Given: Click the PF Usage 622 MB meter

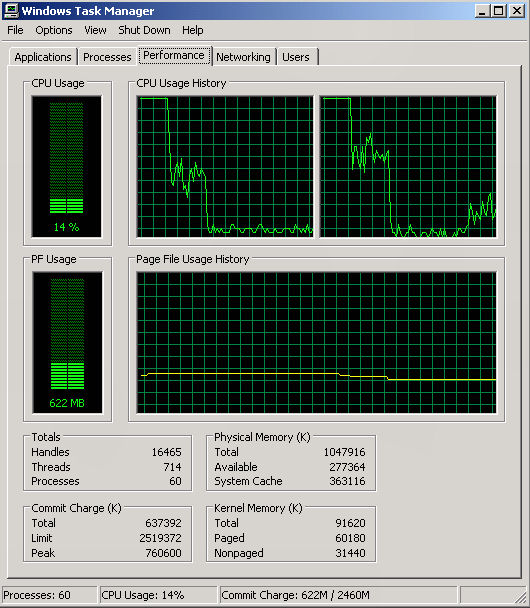Looking at the screenshot, I should click(x=67, y=342).
